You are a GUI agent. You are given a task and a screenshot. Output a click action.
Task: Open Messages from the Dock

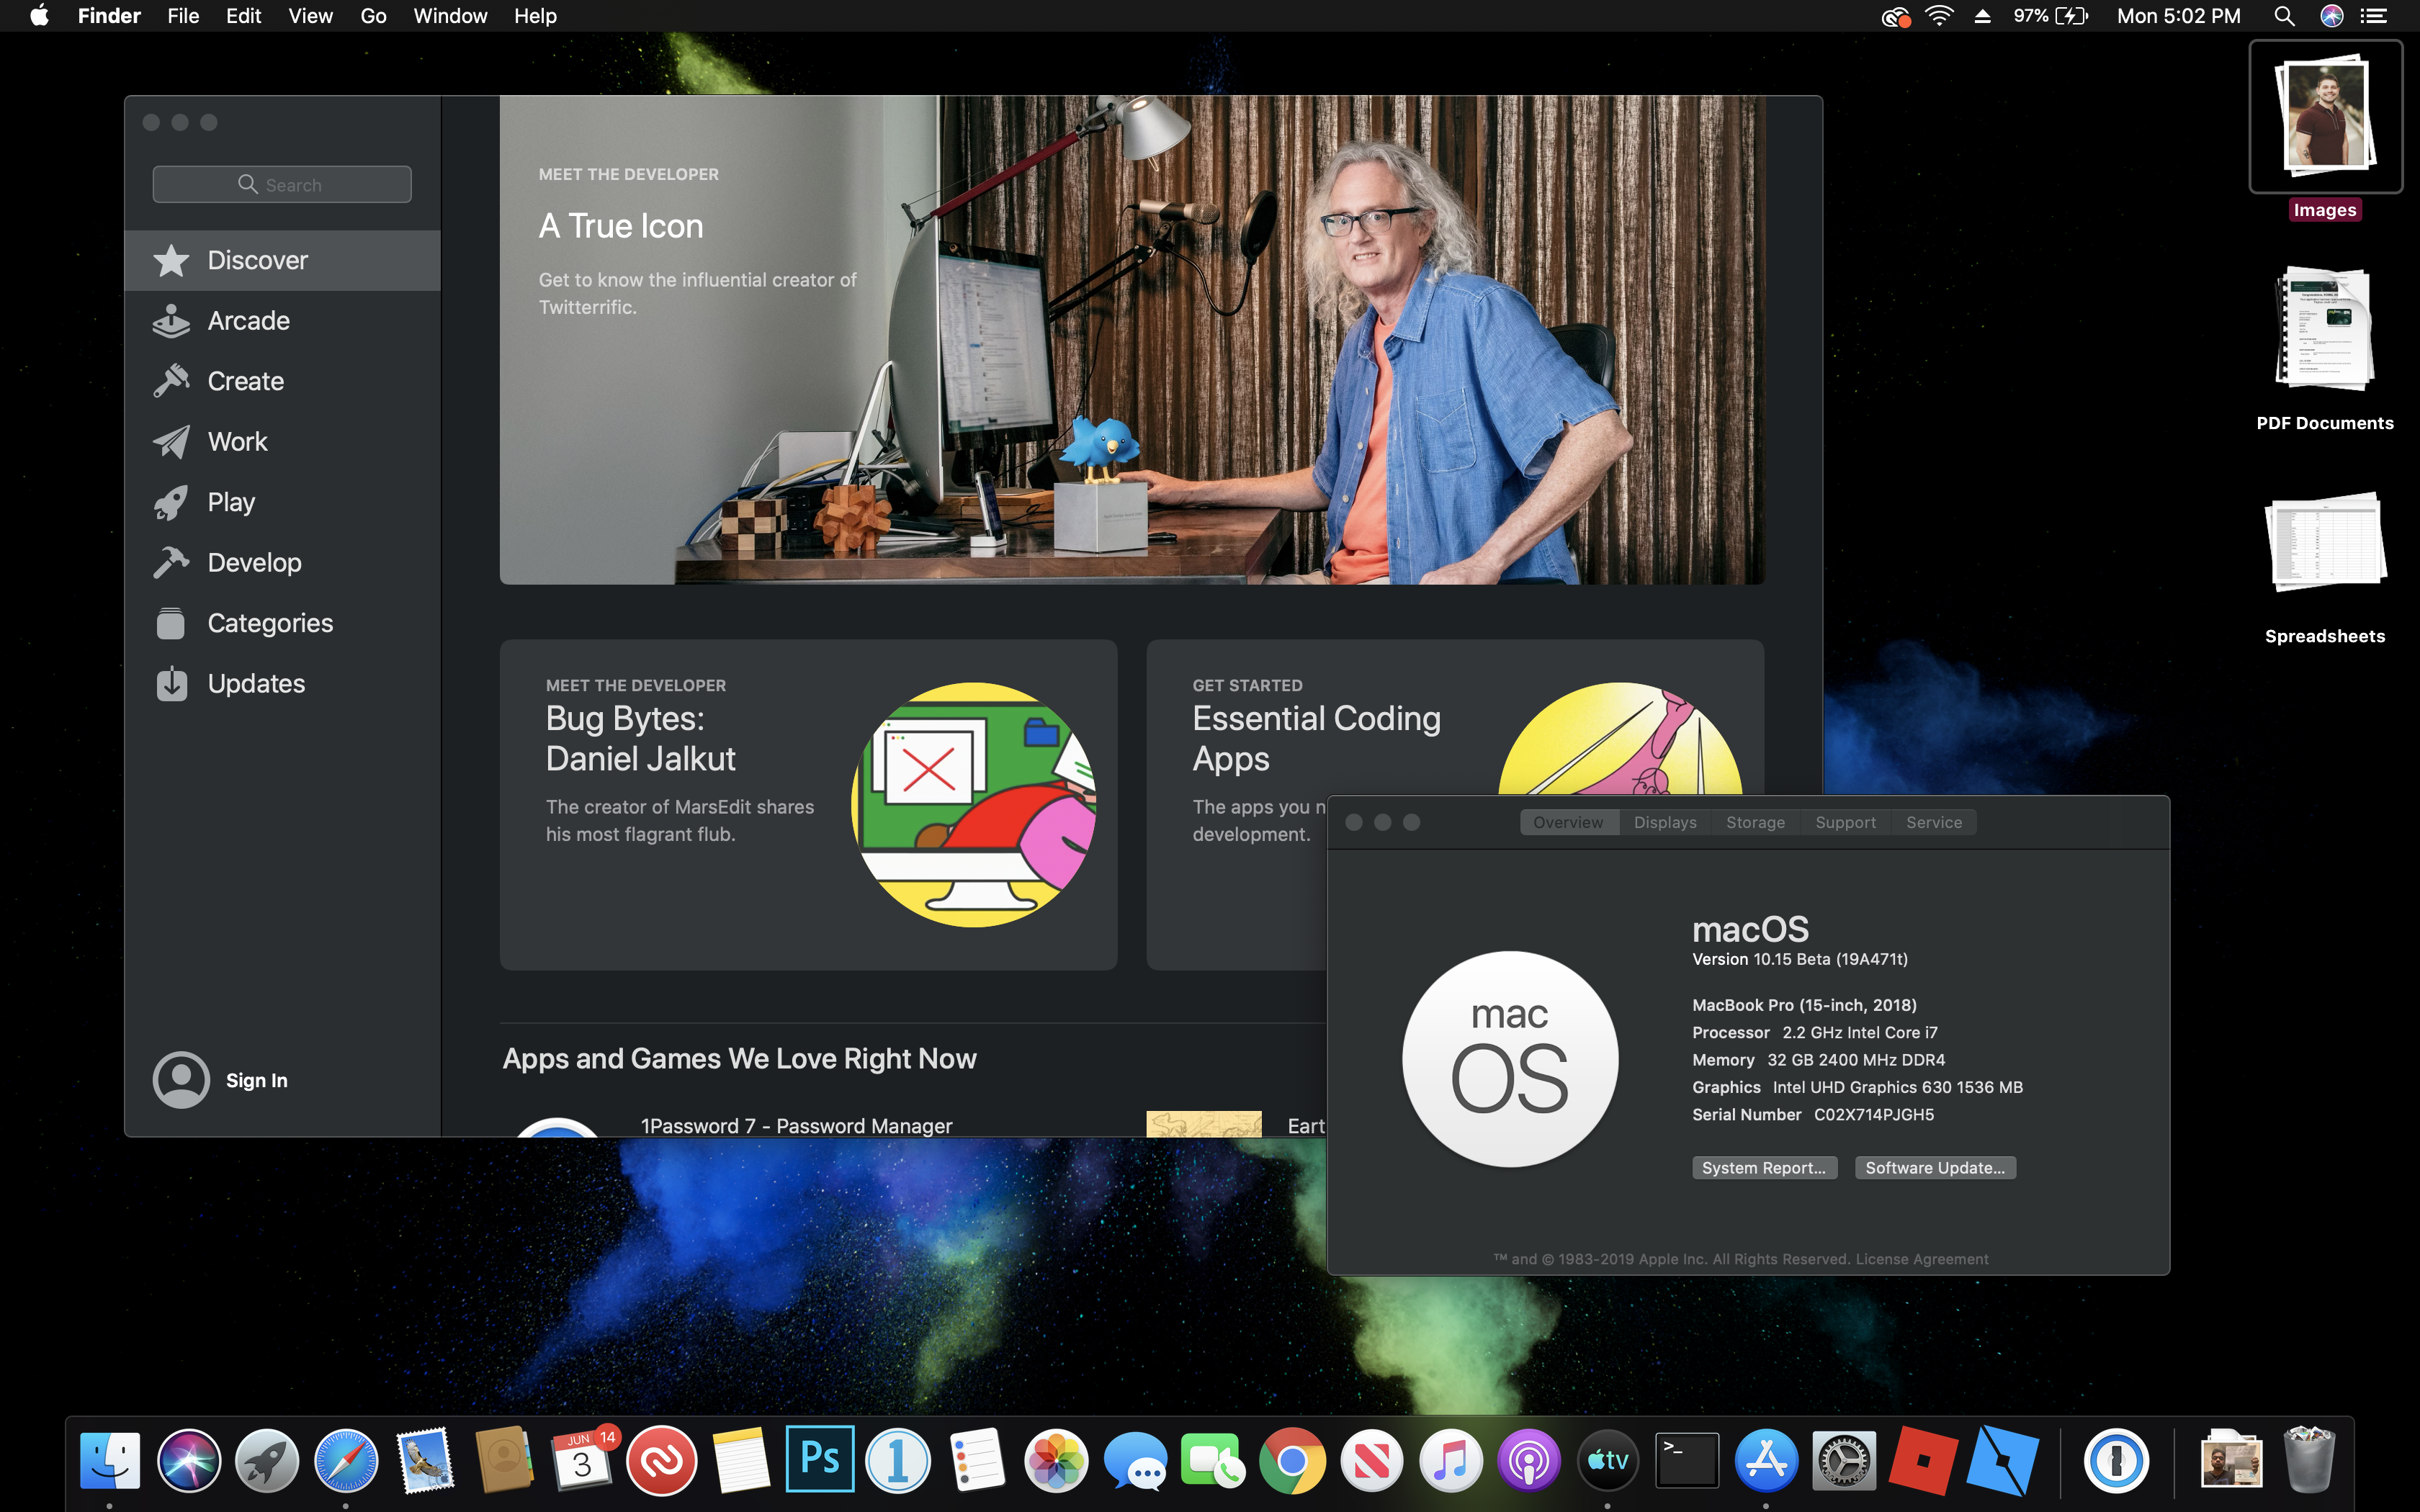[x=1135, y=1460]
